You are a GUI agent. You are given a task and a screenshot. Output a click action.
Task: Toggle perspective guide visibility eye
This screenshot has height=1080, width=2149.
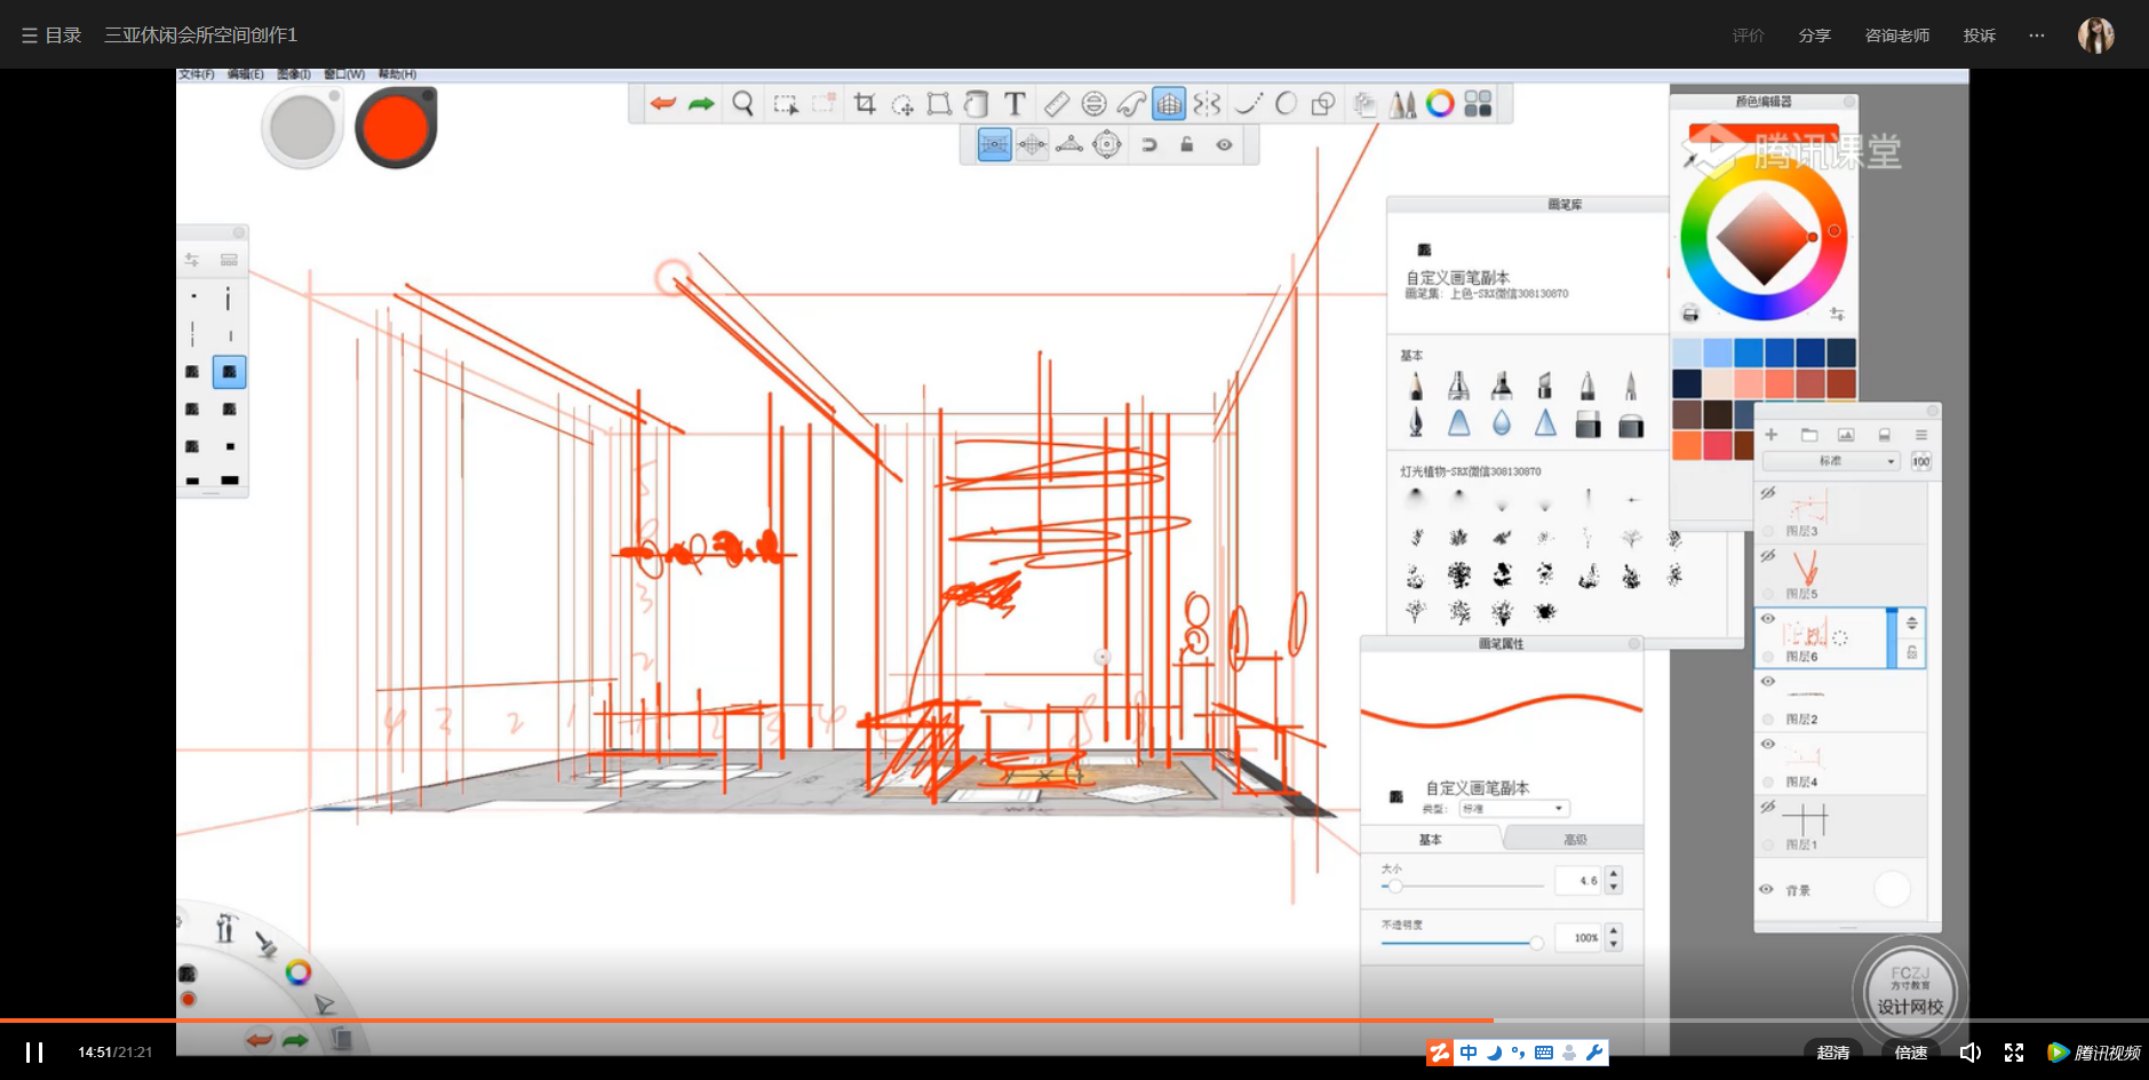1224,145
